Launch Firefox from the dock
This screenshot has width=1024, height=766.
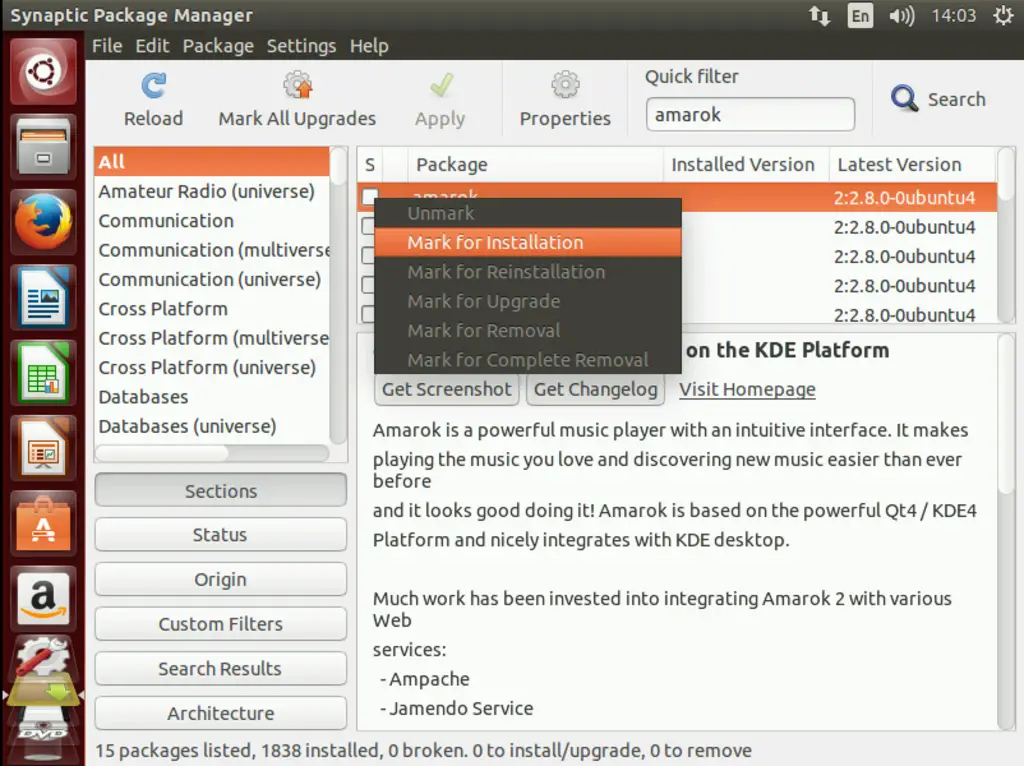(43, 221)
